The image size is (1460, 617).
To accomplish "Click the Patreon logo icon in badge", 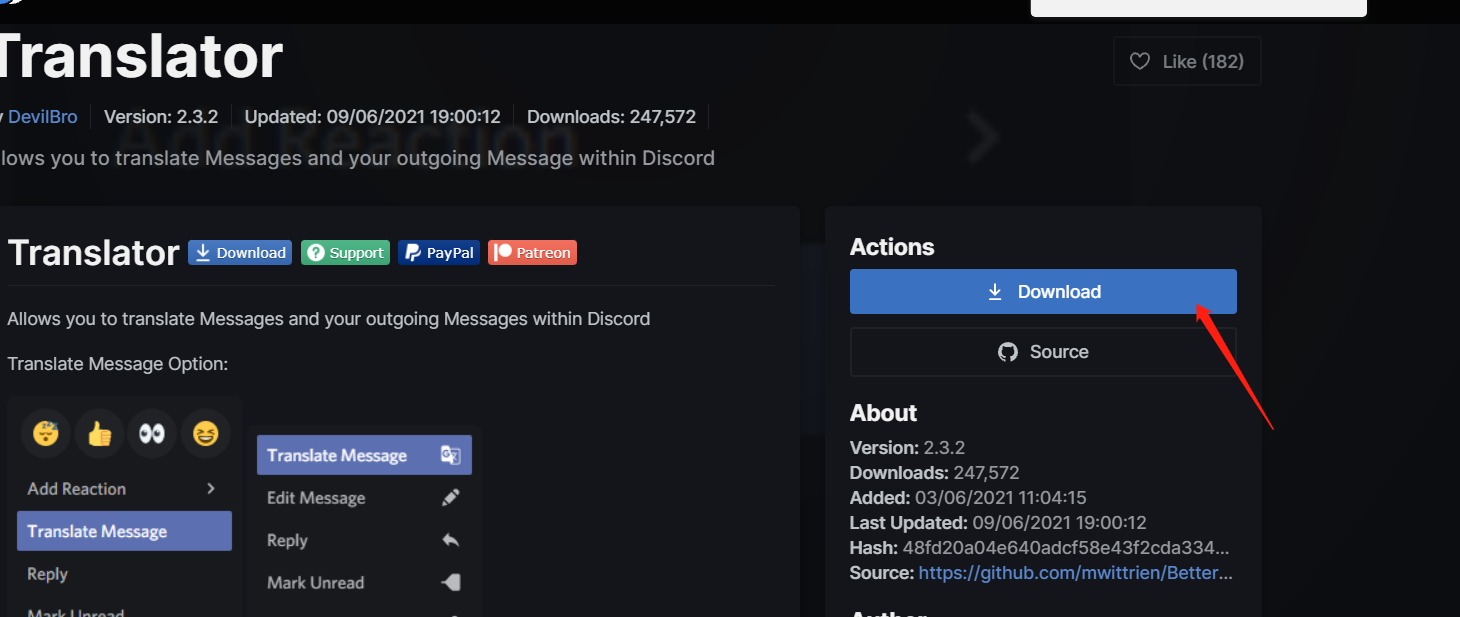I will 503,253.
